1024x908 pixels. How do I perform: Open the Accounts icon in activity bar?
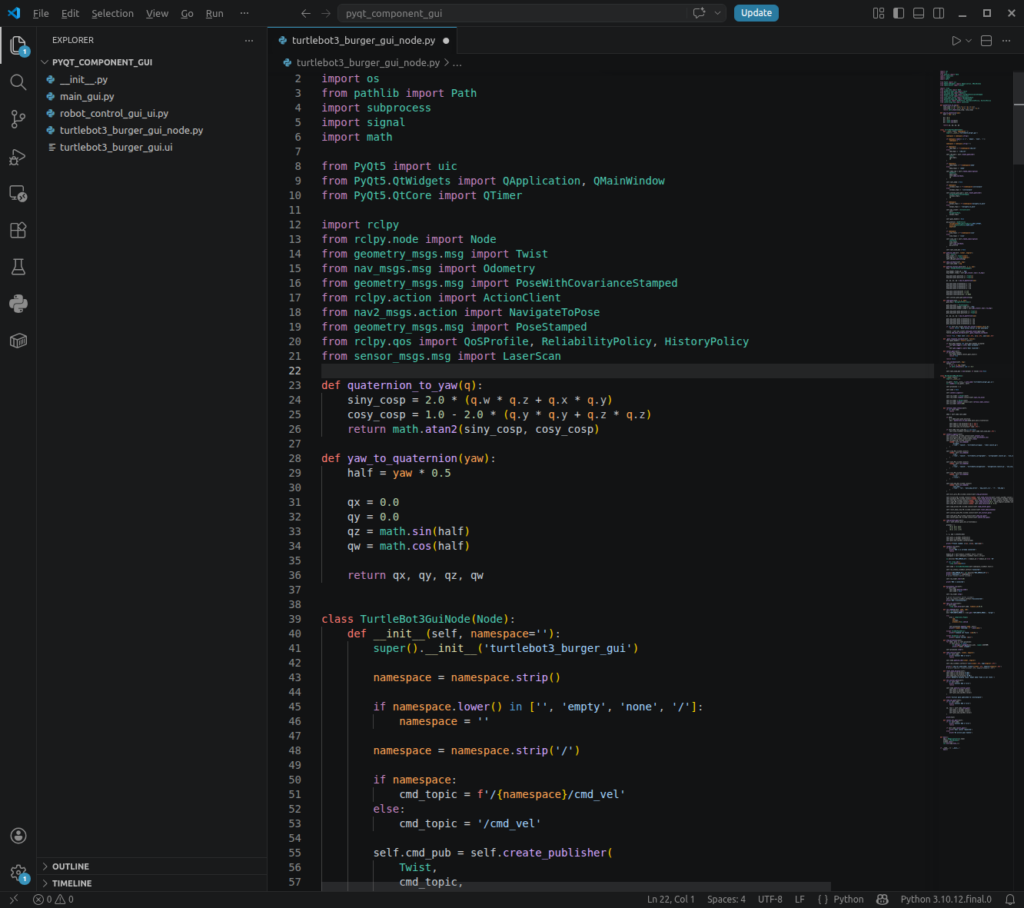18,835
